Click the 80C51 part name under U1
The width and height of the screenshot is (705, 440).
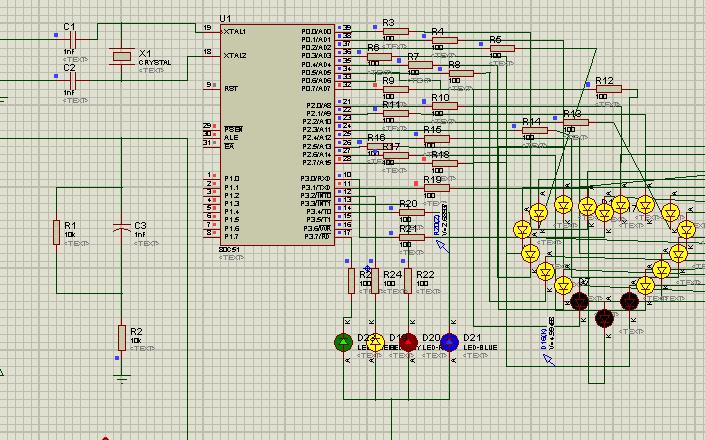tap(229, 249)
